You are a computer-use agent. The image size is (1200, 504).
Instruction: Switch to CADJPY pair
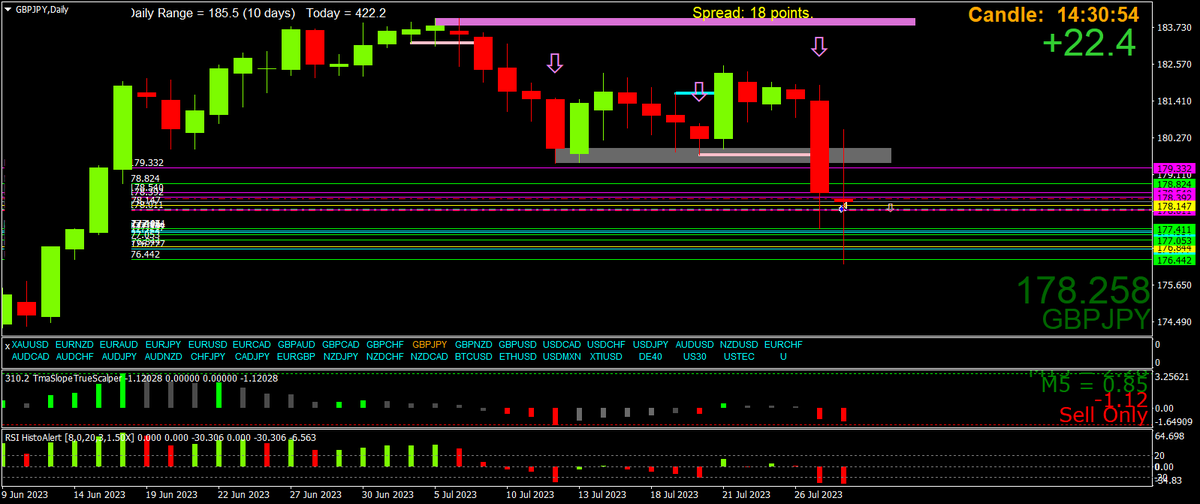[x=250, y=356]
